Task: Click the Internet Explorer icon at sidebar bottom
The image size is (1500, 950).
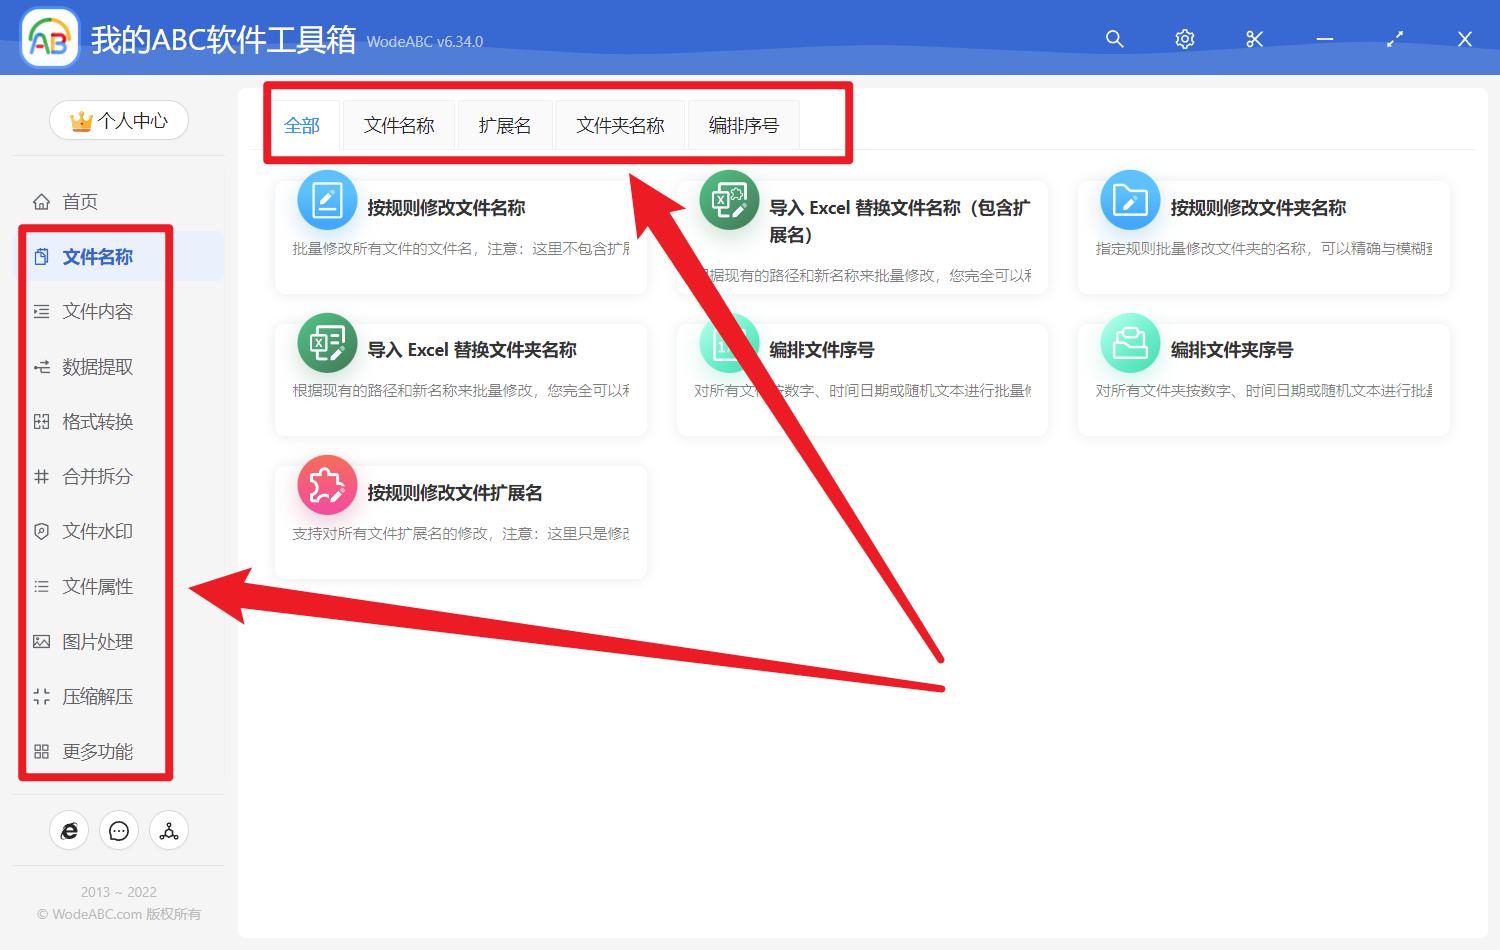Action: (x=69, y=831)
